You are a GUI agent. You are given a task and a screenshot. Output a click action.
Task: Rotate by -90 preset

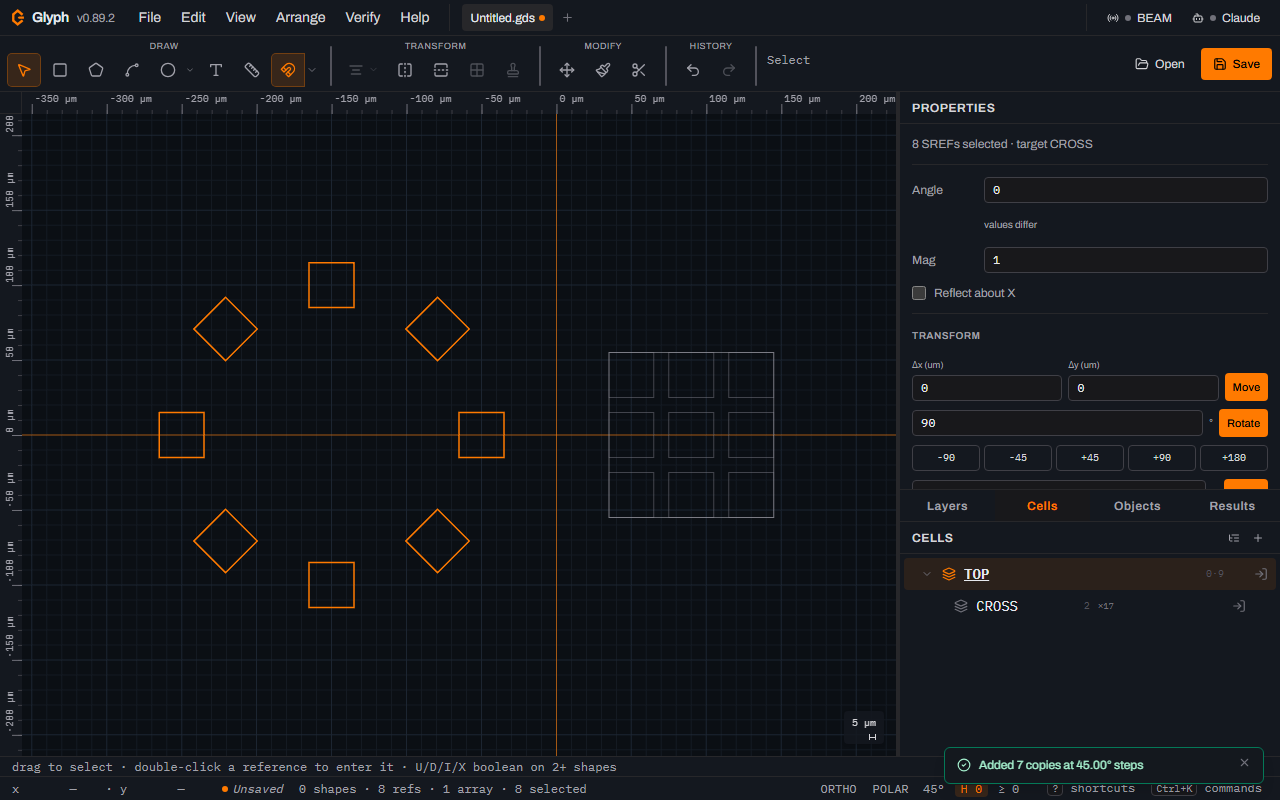click(x=946, y=458)
